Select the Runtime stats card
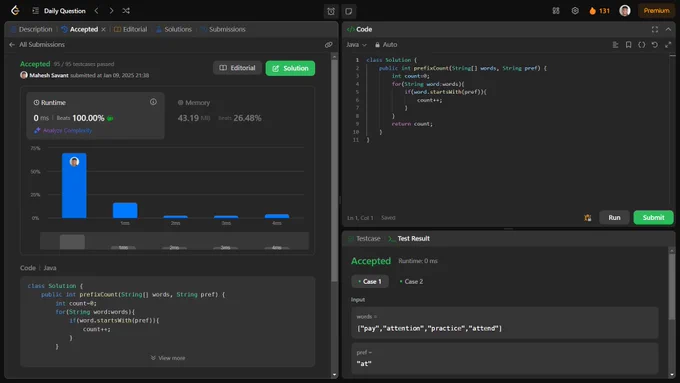The height and width of the screenshot is (383, 680). (95, 115)
